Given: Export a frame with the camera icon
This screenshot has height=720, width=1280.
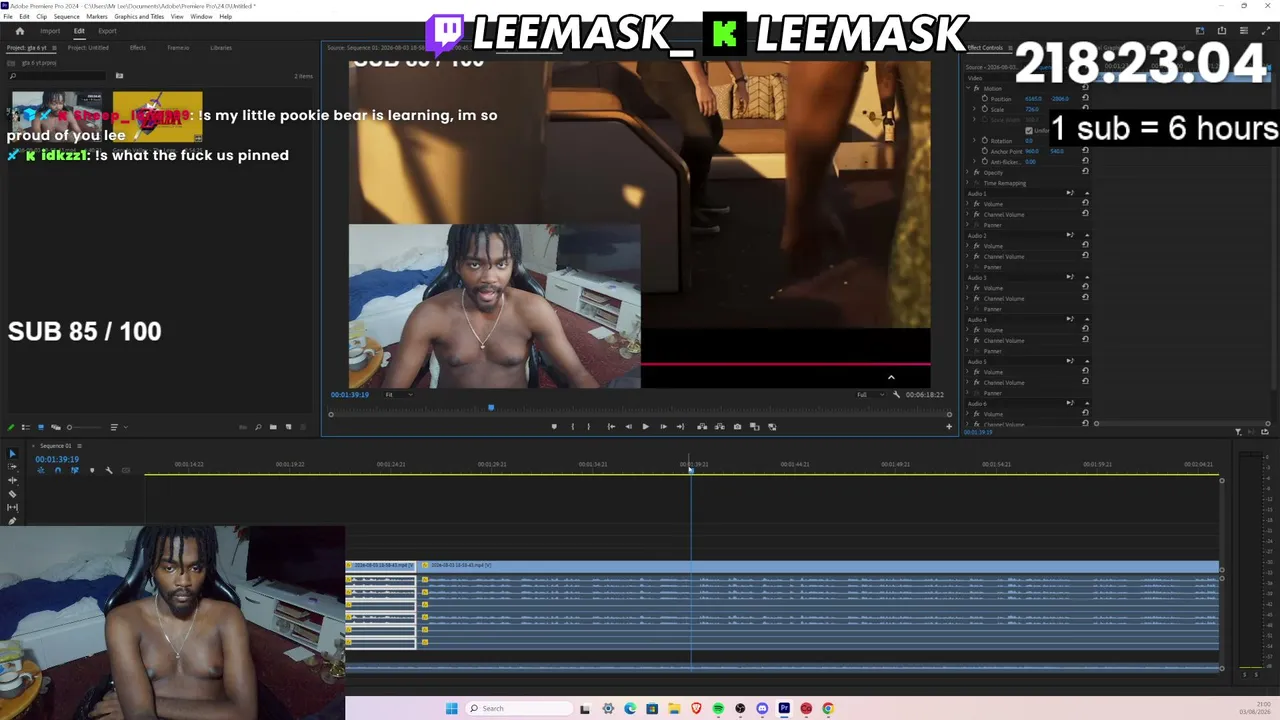Looking at the screenshot, I should [737, 427].
